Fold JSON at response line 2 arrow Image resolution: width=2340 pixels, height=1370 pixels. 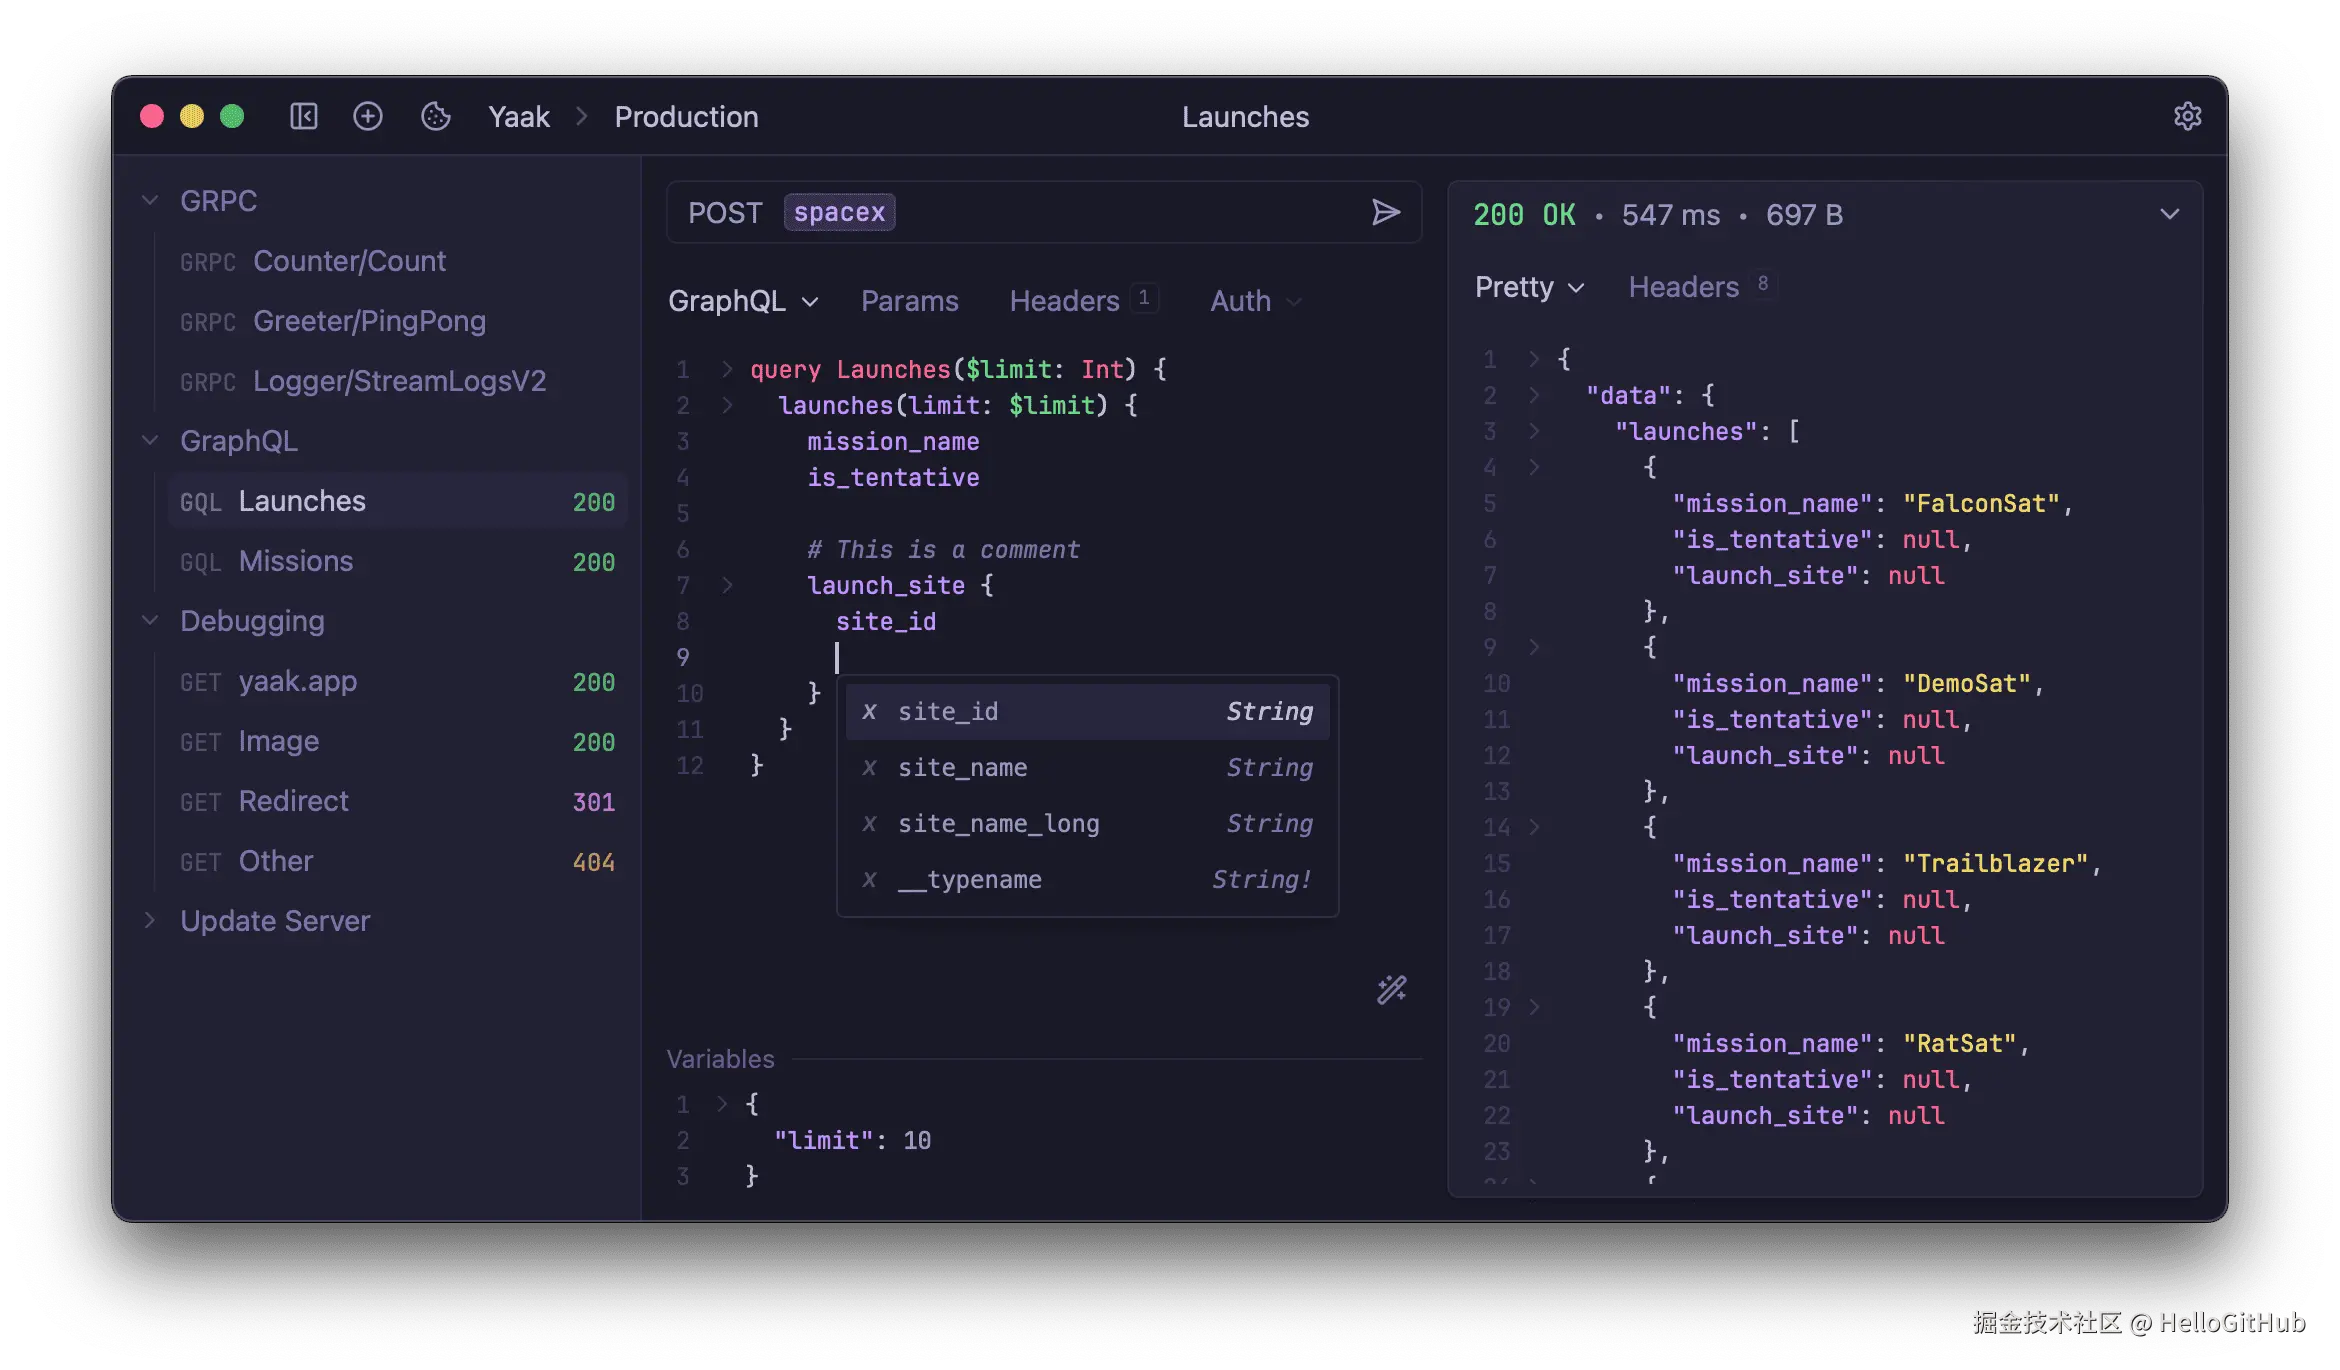1533,395
